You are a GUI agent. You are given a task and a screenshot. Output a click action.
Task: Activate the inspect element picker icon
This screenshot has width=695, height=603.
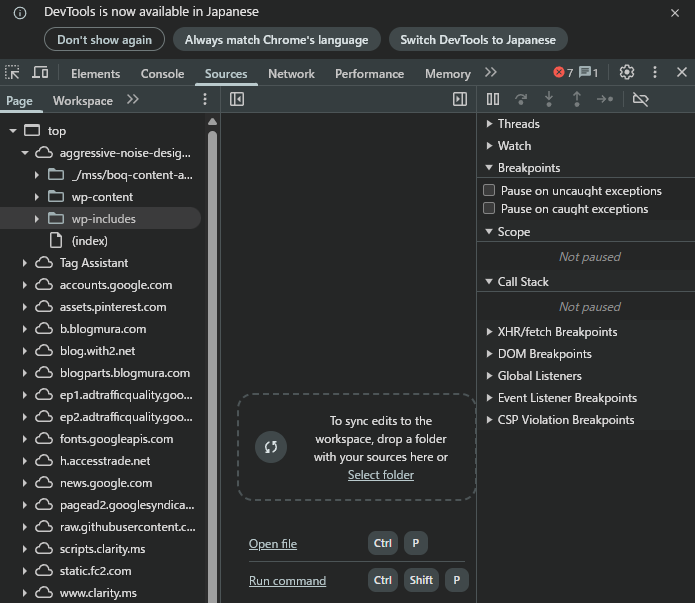(13, 73)
